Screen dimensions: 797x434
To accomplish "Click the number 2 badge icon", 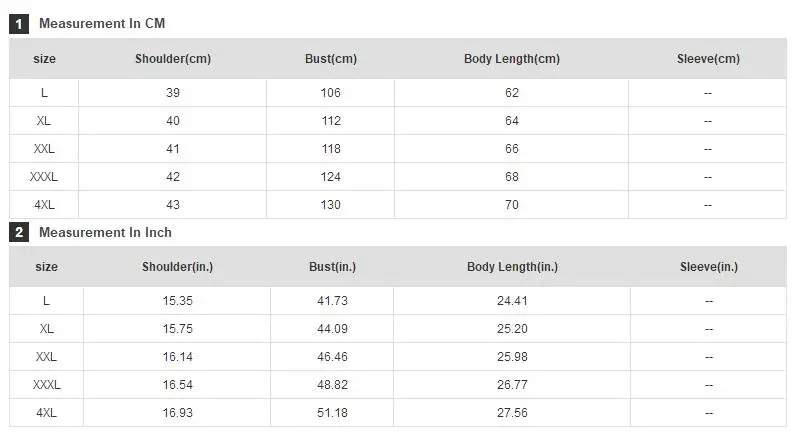I will (19, 232).
